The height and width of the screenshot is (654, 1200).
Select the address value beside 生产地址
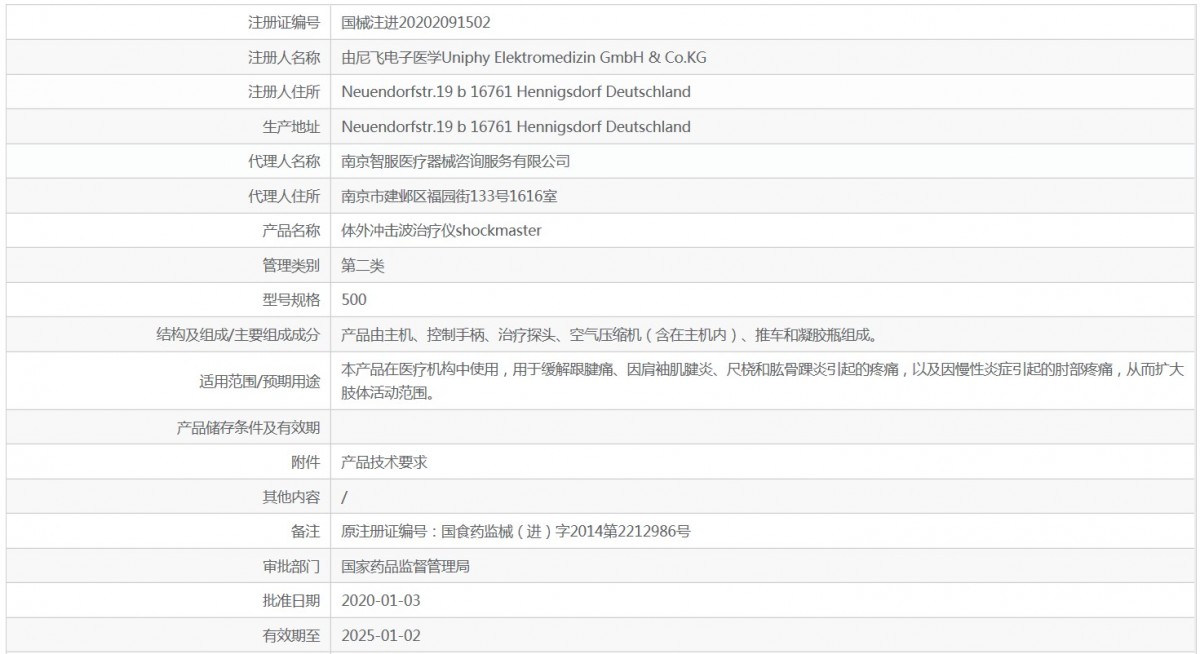click(x=516, y=127)
